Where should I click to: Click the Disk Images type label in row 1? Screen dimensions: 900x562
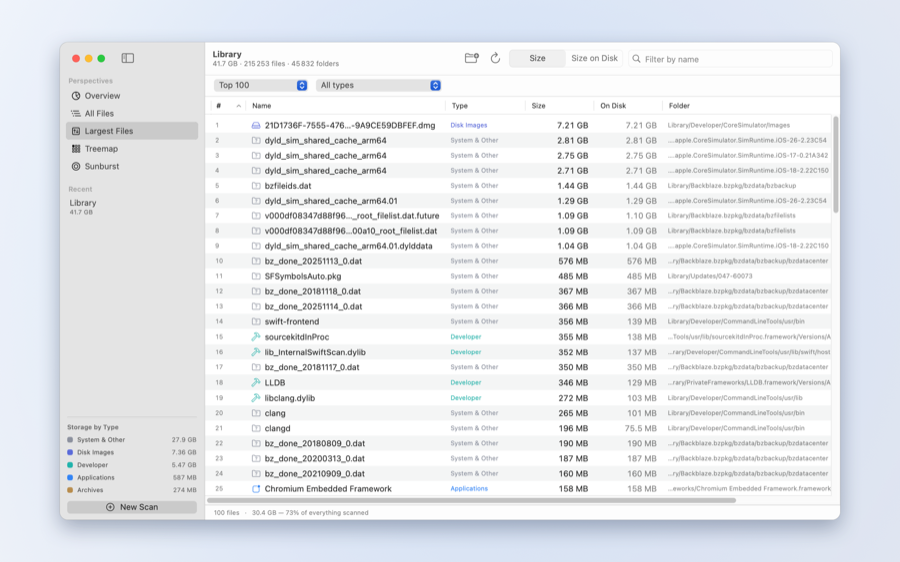[x=469, y=125]
